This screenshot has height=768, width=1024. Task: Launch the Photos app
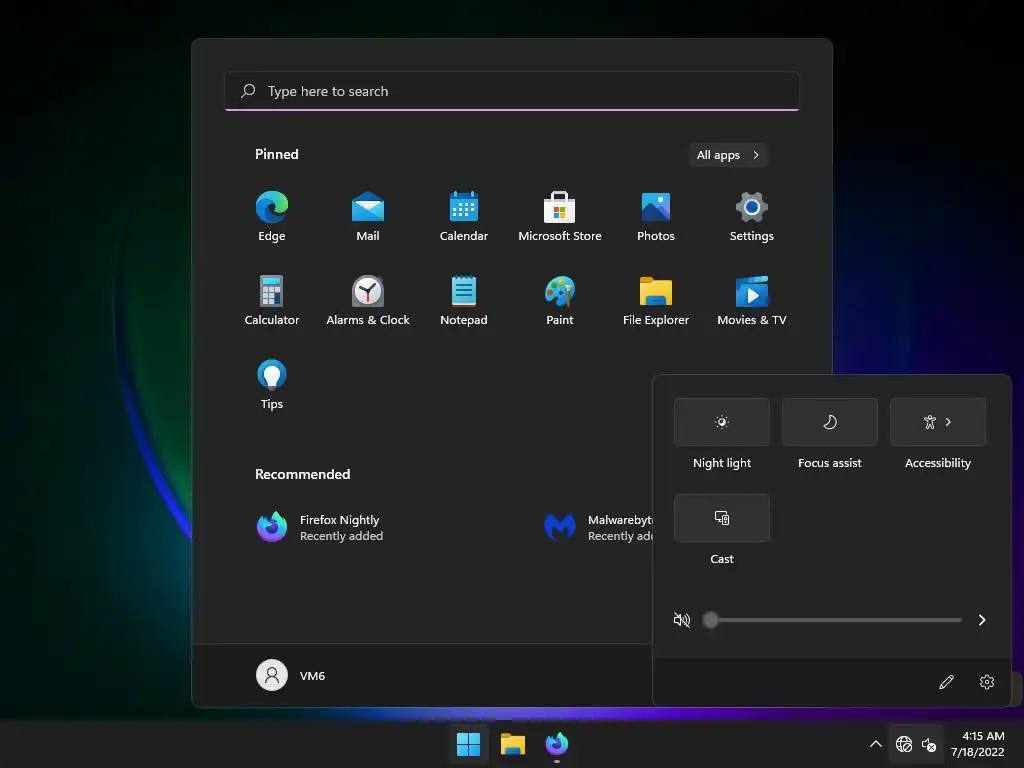coord(656,216)
